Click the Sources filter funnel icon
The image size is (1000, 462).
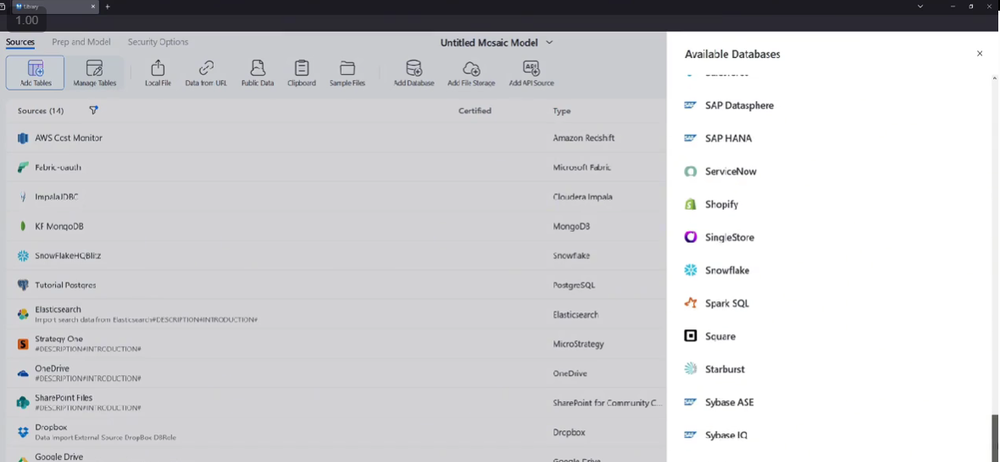coord(93,110)
